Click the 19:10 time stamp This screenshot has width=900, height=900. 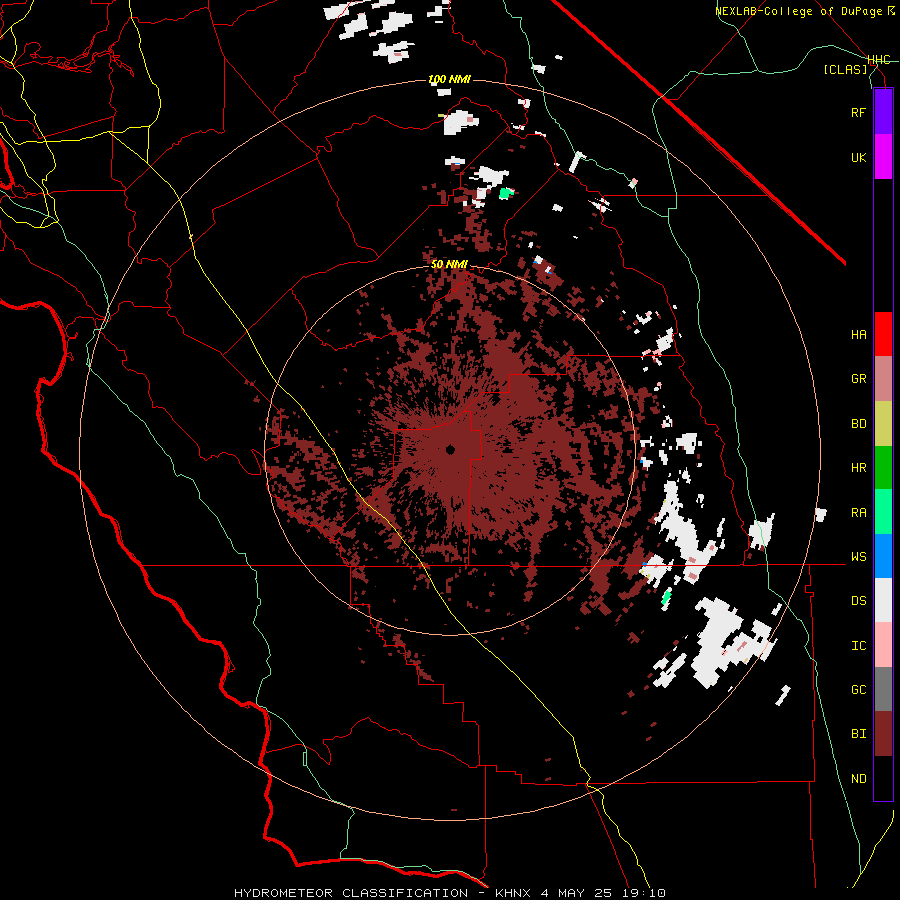click(643, 893)
